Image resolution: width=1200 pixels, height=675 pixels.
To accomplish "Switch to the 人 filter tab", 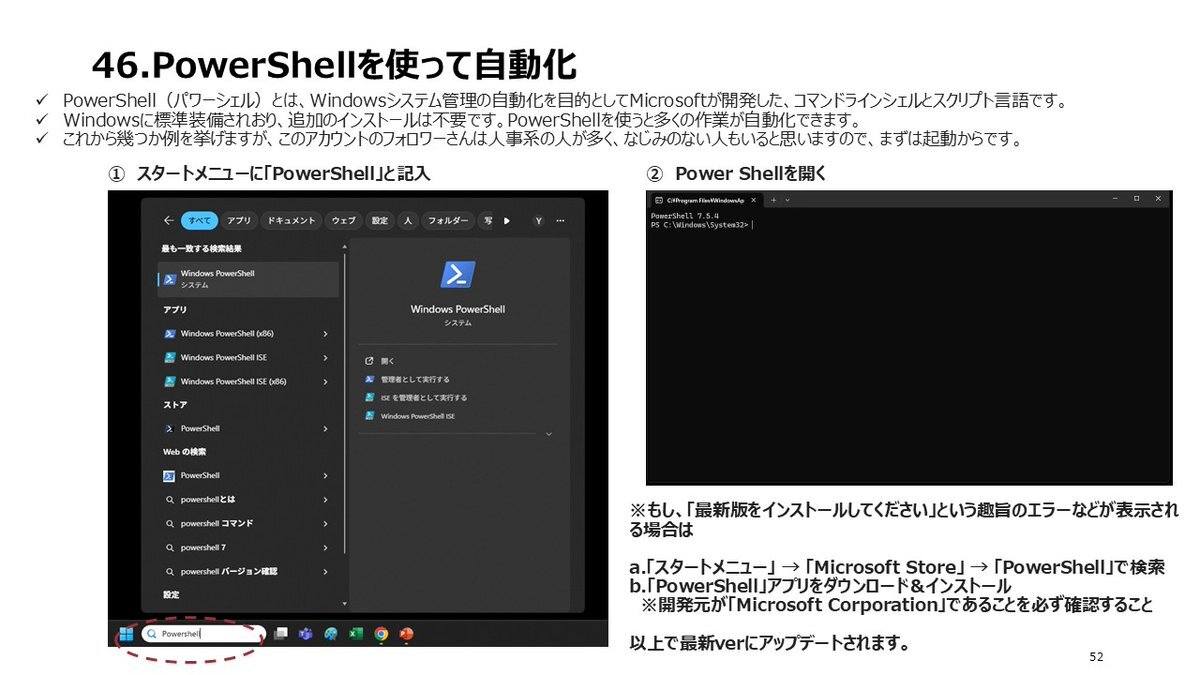I will [x=408, y=220].
